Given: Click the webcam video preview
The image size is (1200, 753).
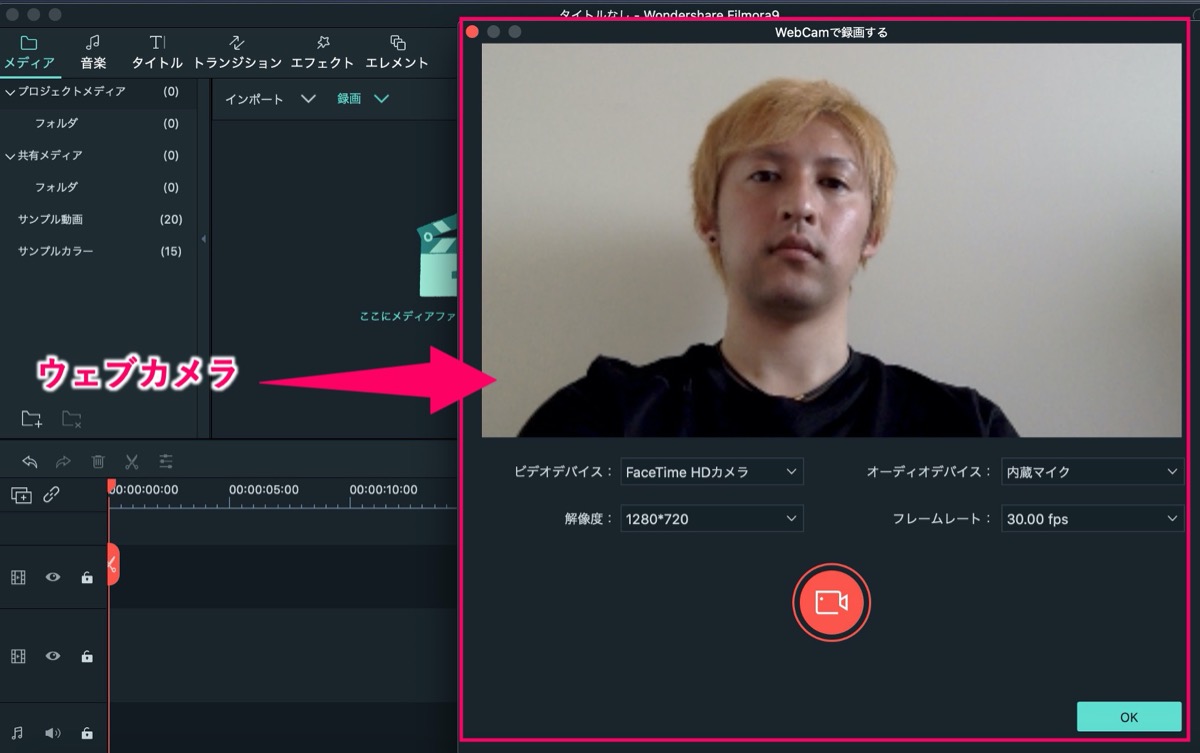Looking at the screenshot, I should coord(831,240).
